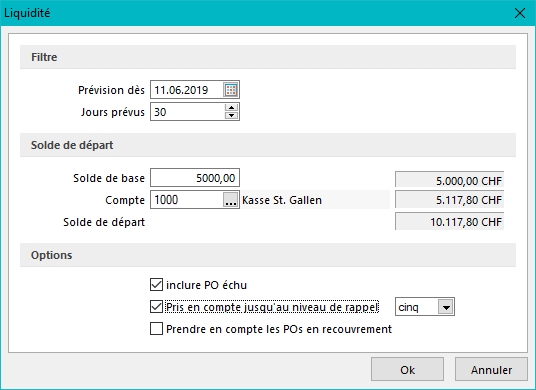Click the Options section header
Screen dimensions: 536x390
(x=268, y=255)
